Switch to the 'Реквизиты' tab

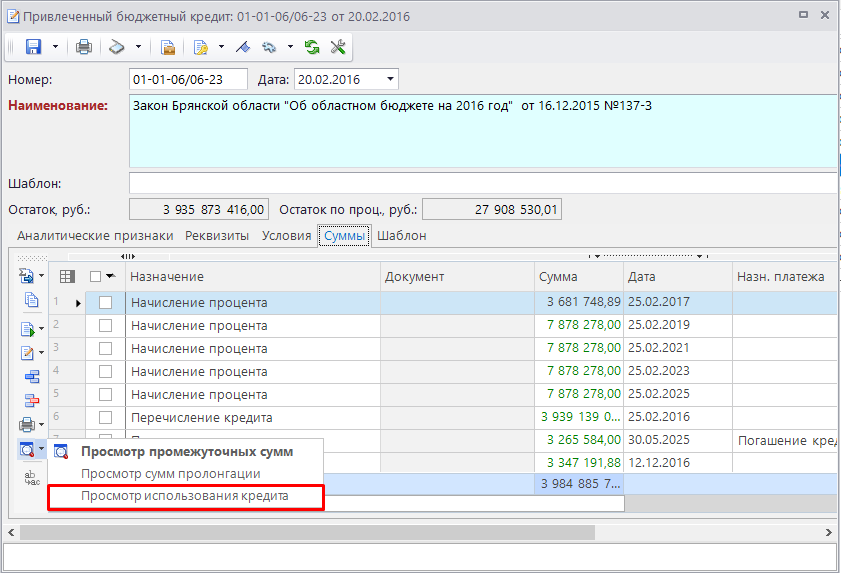216,236
